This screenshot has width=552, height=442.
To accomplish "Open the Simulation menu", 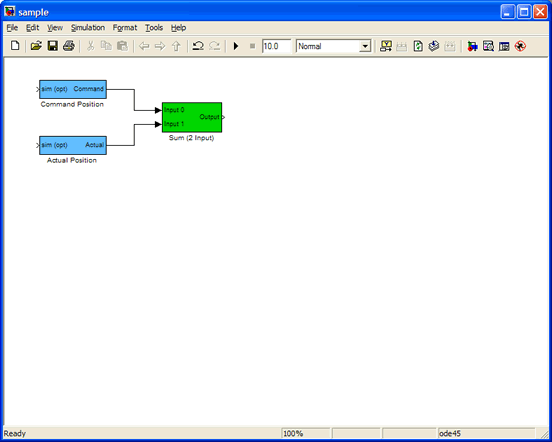I will pos(88,28).
